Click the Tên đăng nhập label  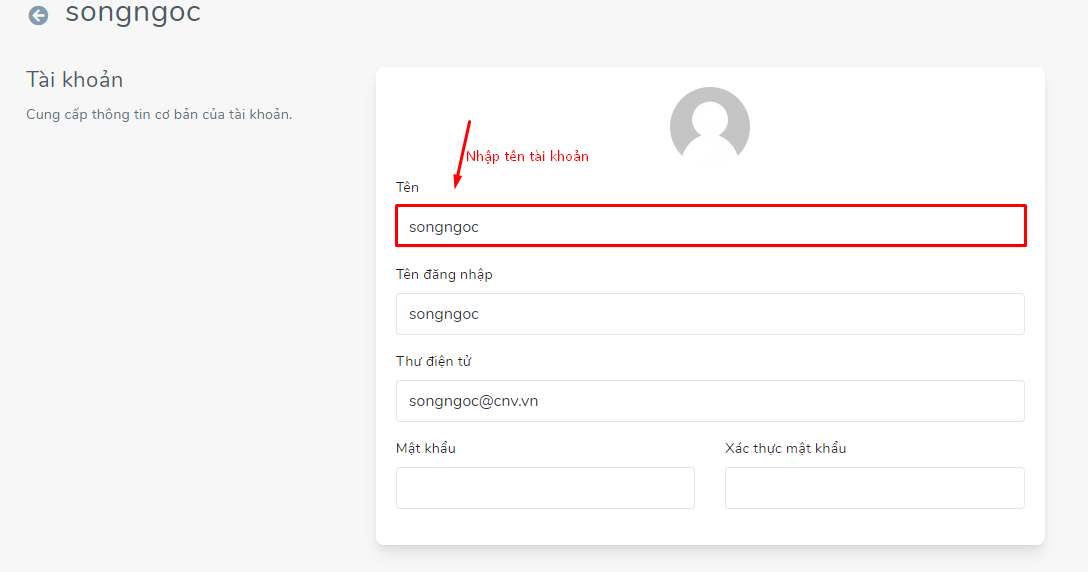click(x=444, y=274)
